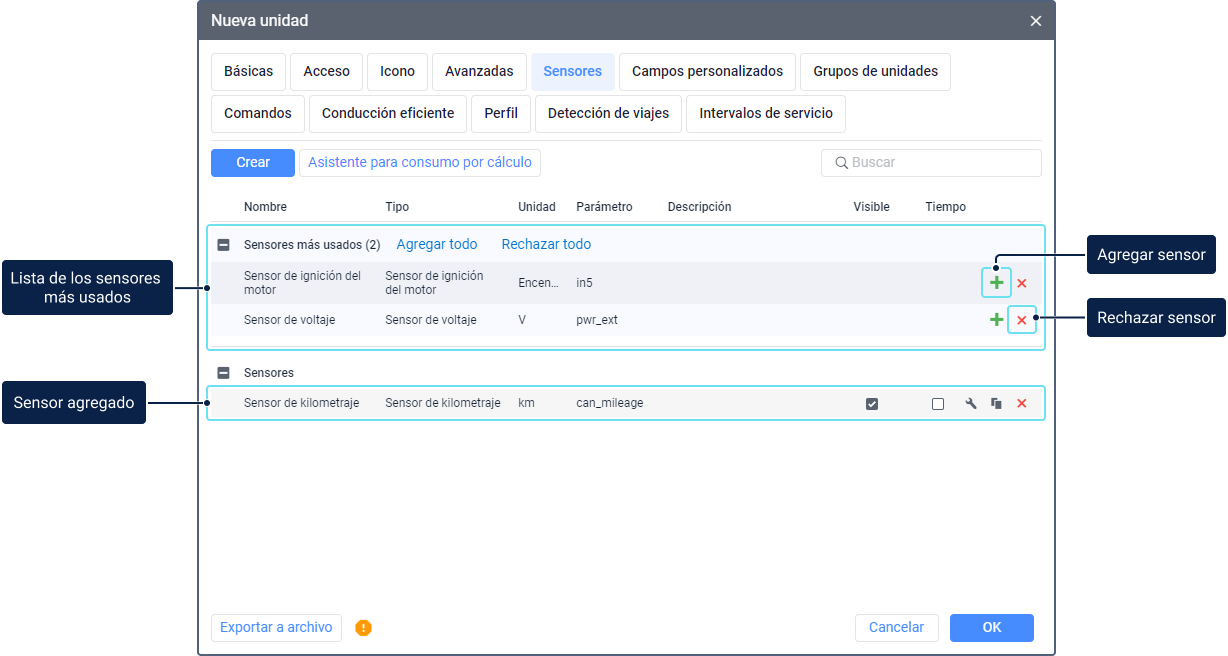Viewport: 1228px width, 656px height.
Task: Reject the Sensor de ignición del motor suggestion
Action: pyautogui.click(x=1022, y=283)
